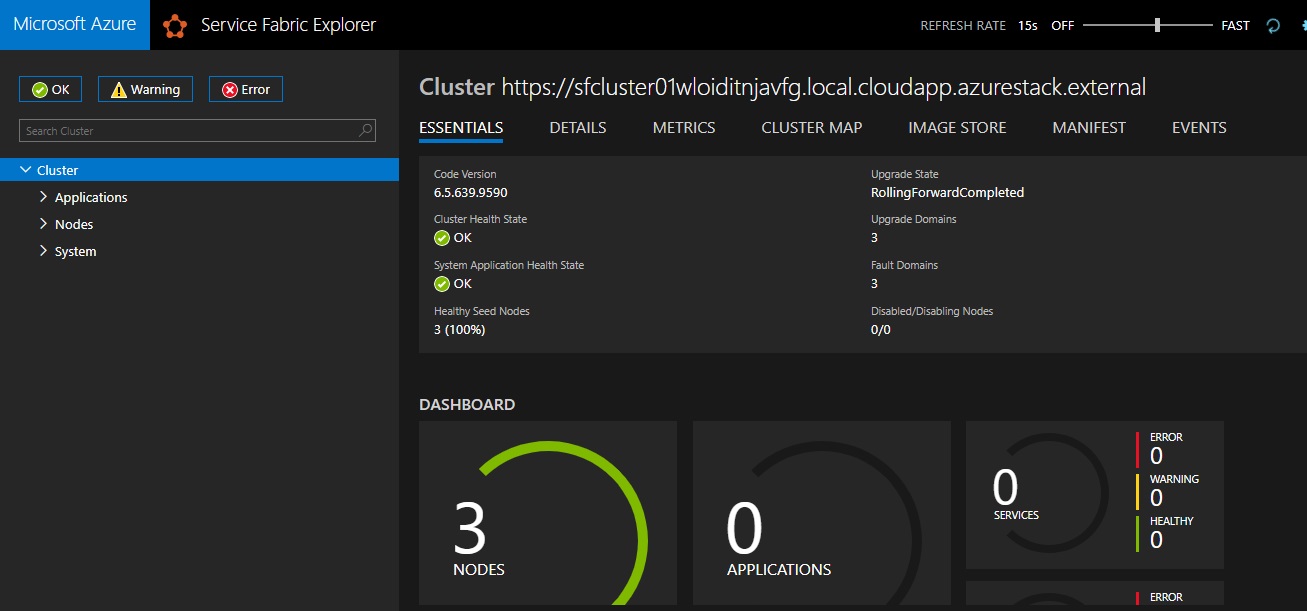
Task: Toggle the OK health filter
Action: click(x=51, y=89)
